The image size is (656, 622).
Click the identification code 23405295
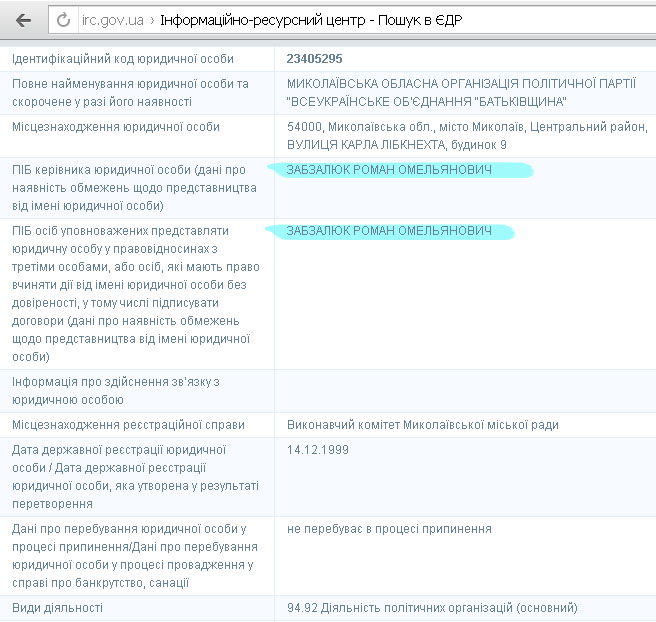click(315, 59)
